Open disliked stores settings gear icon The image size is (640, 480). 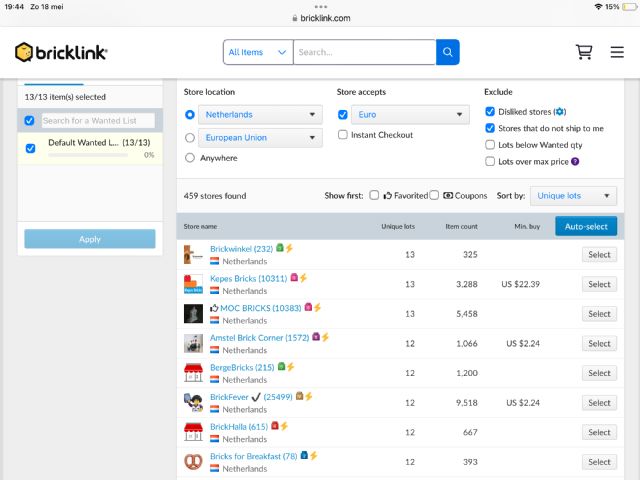[561, 112]
